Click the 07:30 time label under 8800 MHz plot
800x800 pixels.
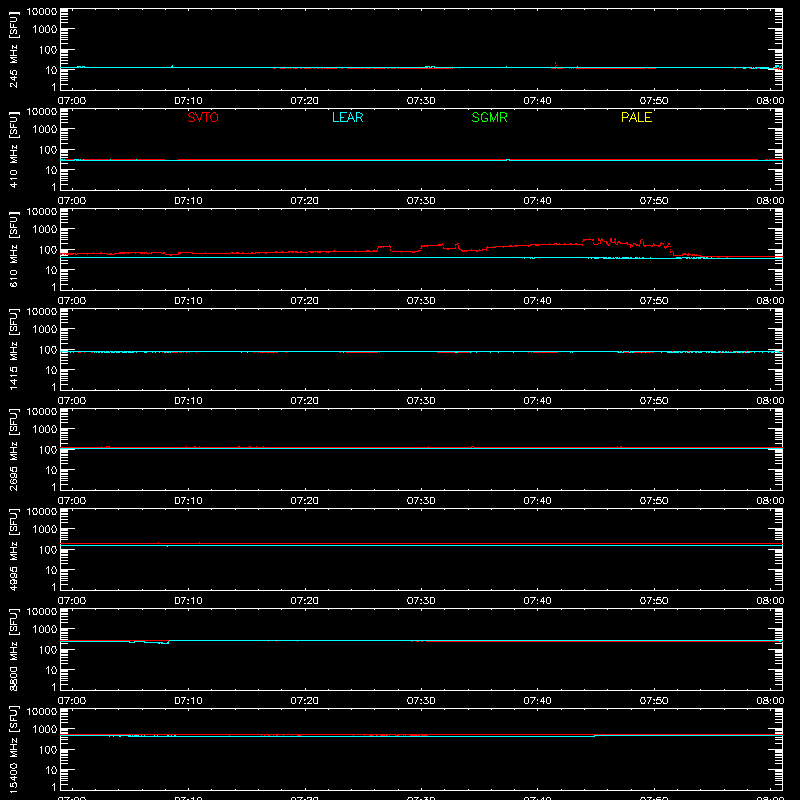[421, 701]
